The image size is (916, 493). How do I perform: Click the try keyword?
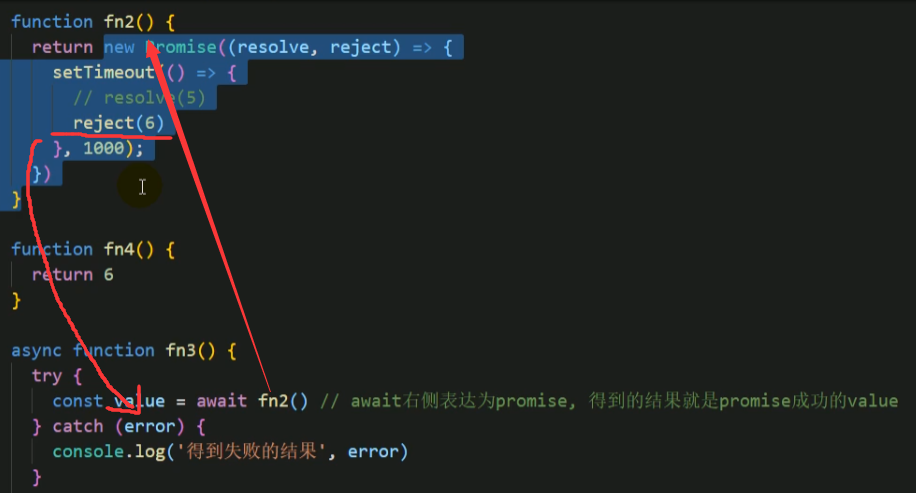(x=47, y=376)
